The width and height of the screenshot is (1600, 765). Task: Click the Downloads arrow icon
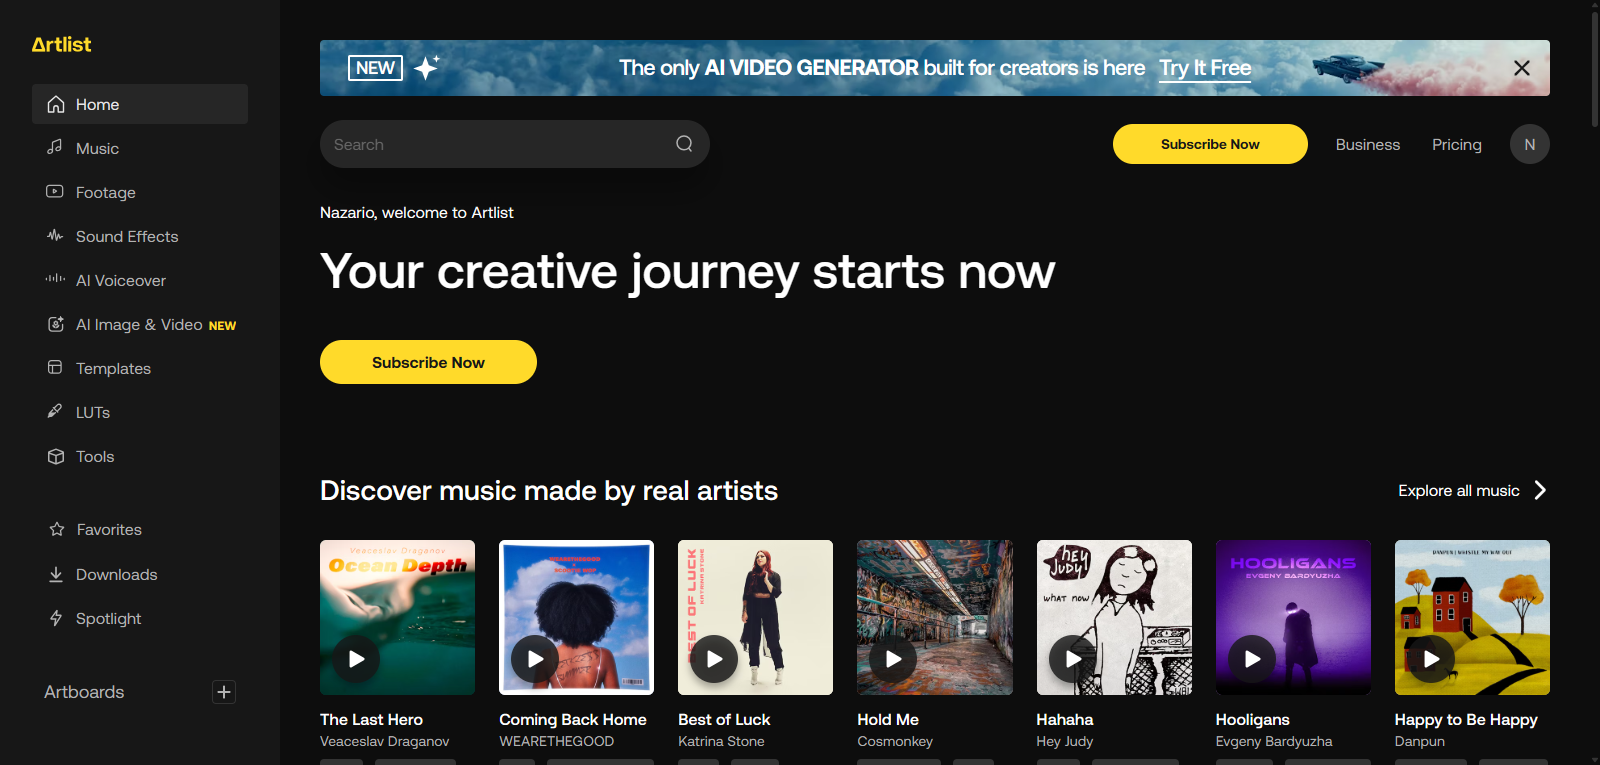click(x=56, y=574)
